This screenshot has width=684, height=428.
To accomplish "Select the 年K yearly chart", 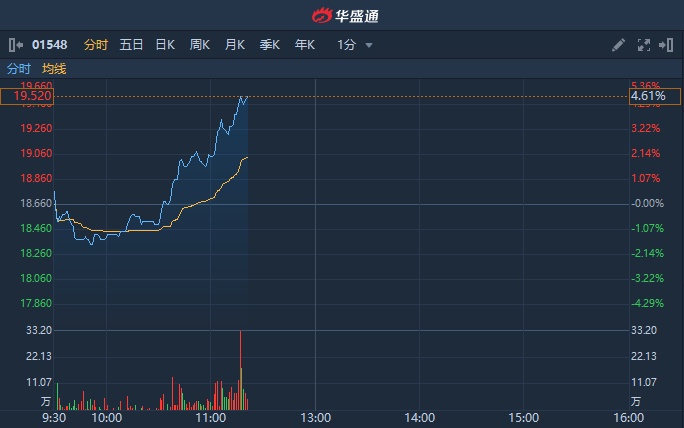I will (305, 45).
